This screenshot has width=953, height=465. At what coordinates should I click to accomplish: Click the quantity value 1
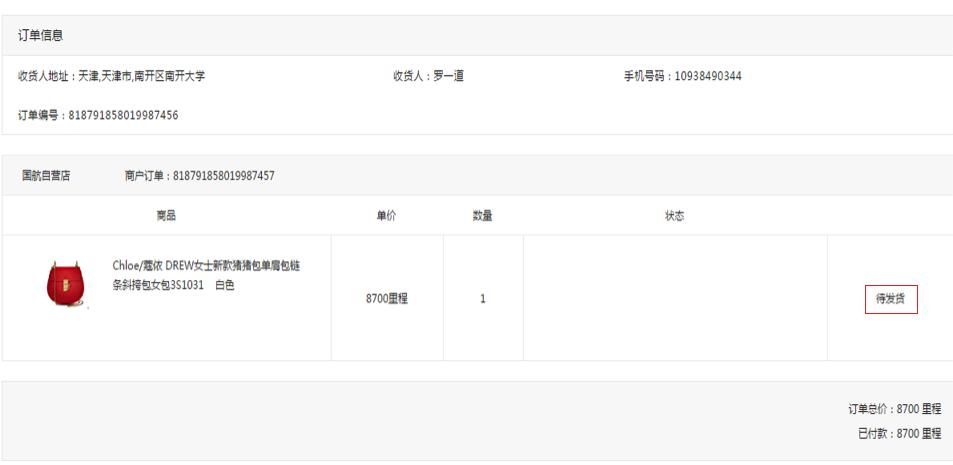pos(483,298)
